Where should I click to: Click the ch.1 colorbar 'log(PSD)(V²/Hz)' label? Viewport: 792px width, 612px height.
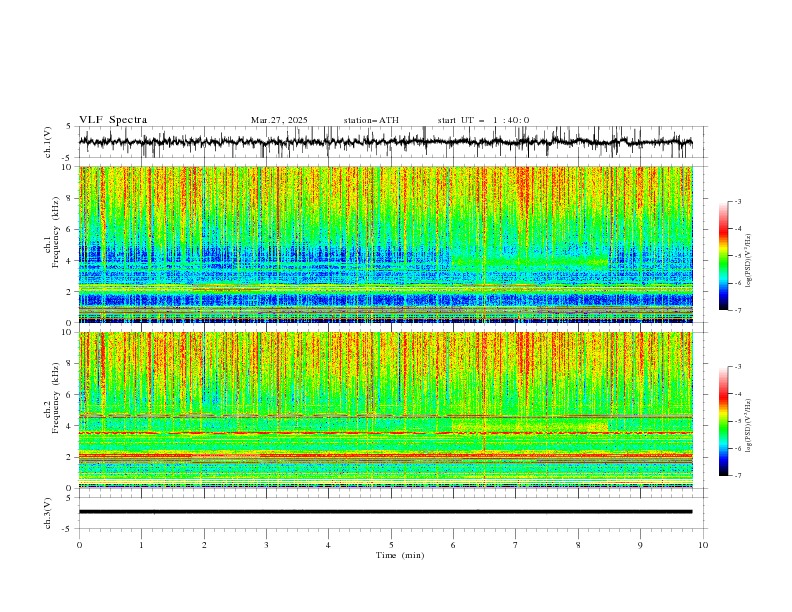[748, 261]
